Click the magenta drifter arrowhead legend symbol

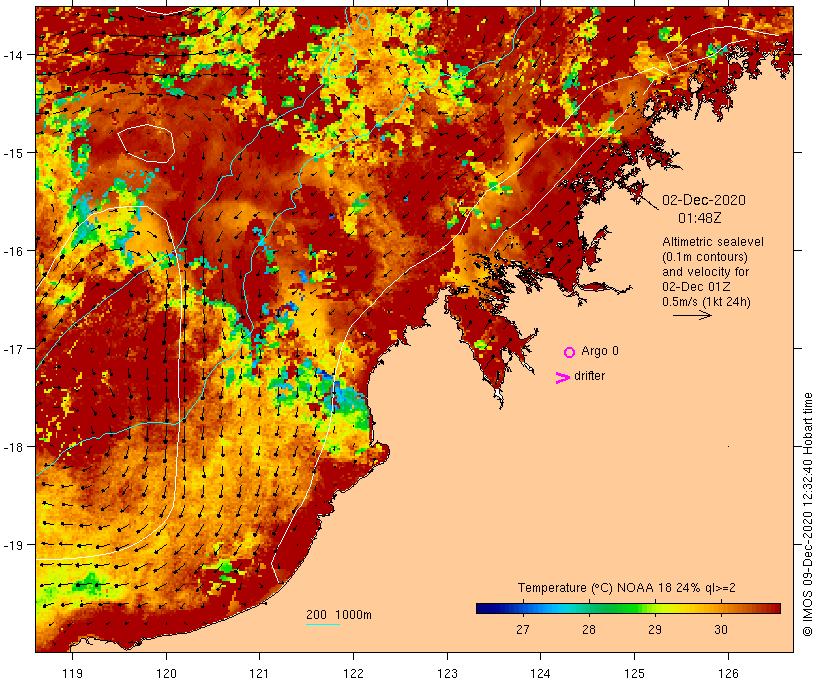(x=563, y=378)
